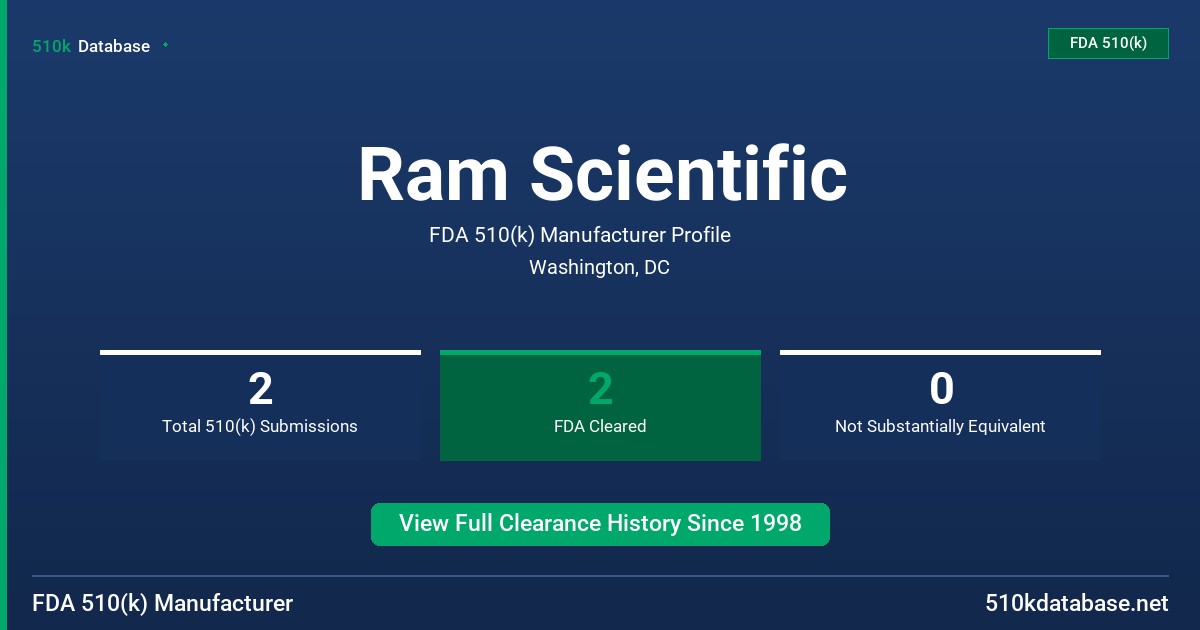This screenshot has height=630, width=1200.
Task: Open the Not Substantially Equivalent card
Action: coord(940,405)
